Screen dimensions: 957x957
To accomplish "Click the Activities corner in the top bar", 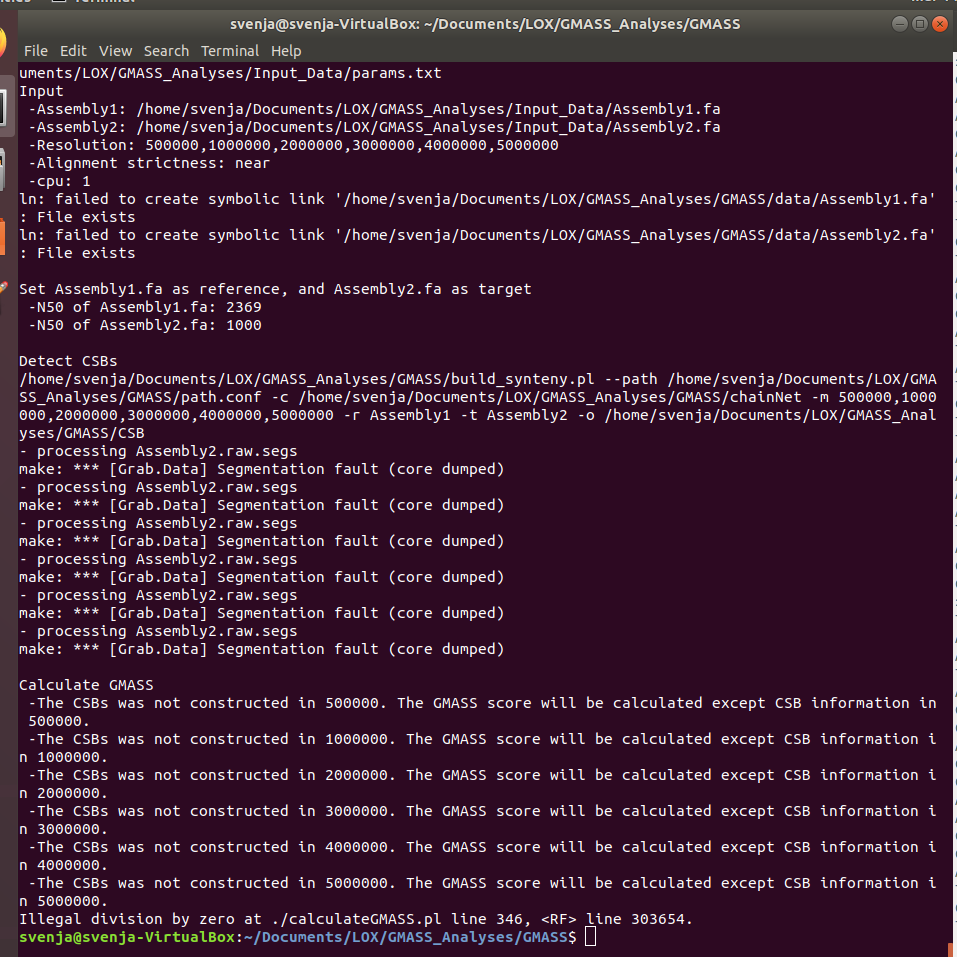I will [10, 3].
